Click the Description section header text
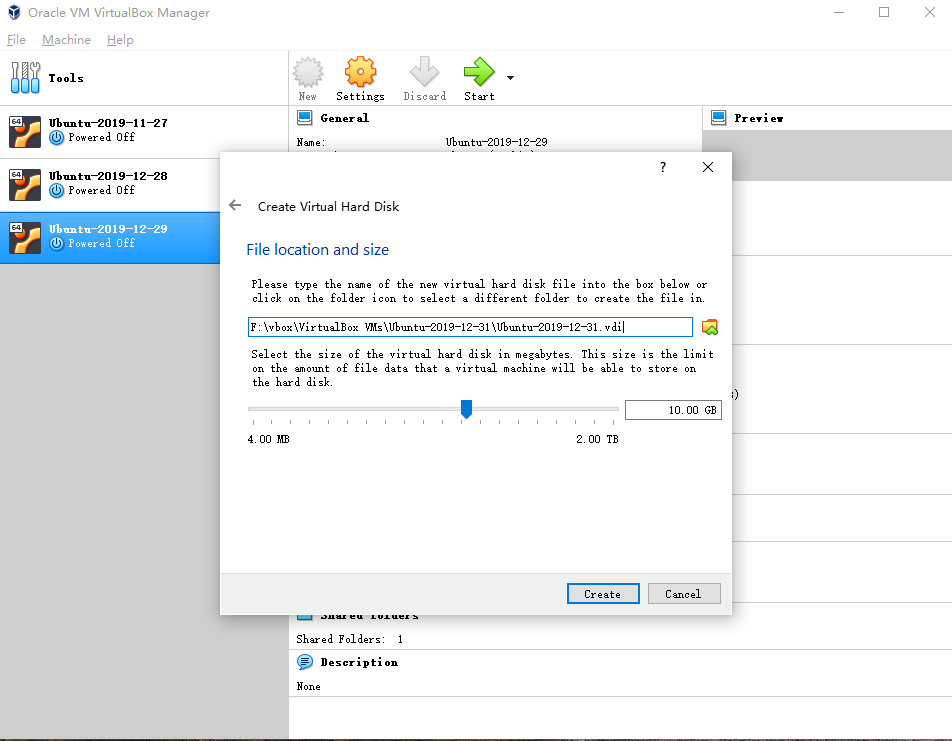Image resolution: width=952 pixels, height=741 pixels. (359, 662)
